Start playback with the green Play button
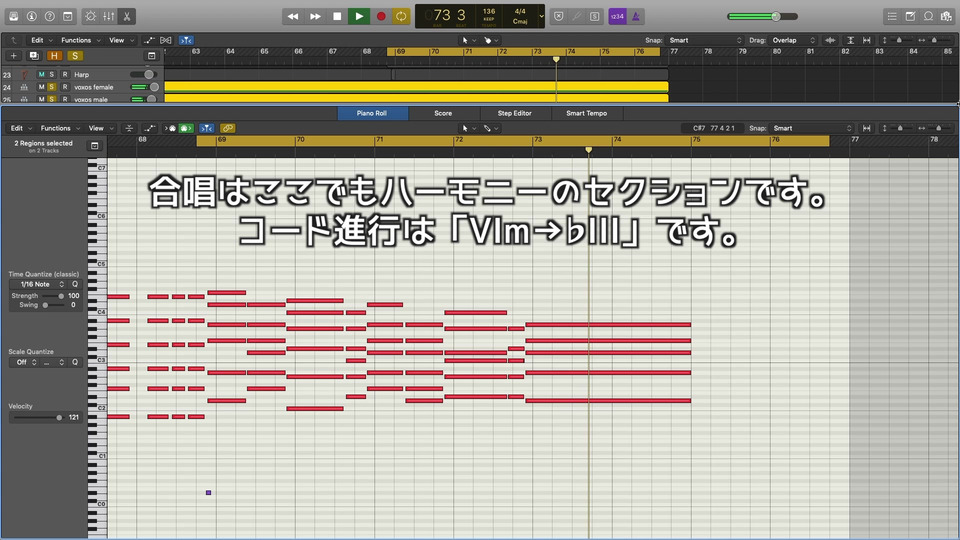The width and height of the screenshot is (960, 540). coord(359,17)
